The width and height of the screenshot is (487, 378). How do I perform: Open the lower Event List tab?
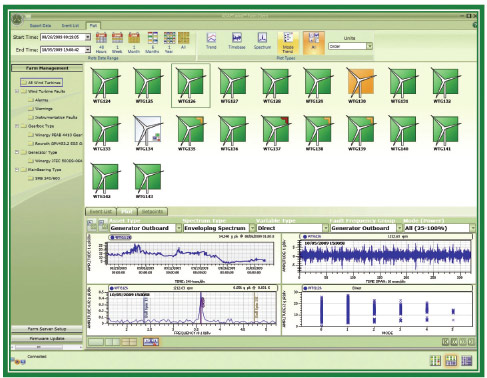tap(101, 212)
